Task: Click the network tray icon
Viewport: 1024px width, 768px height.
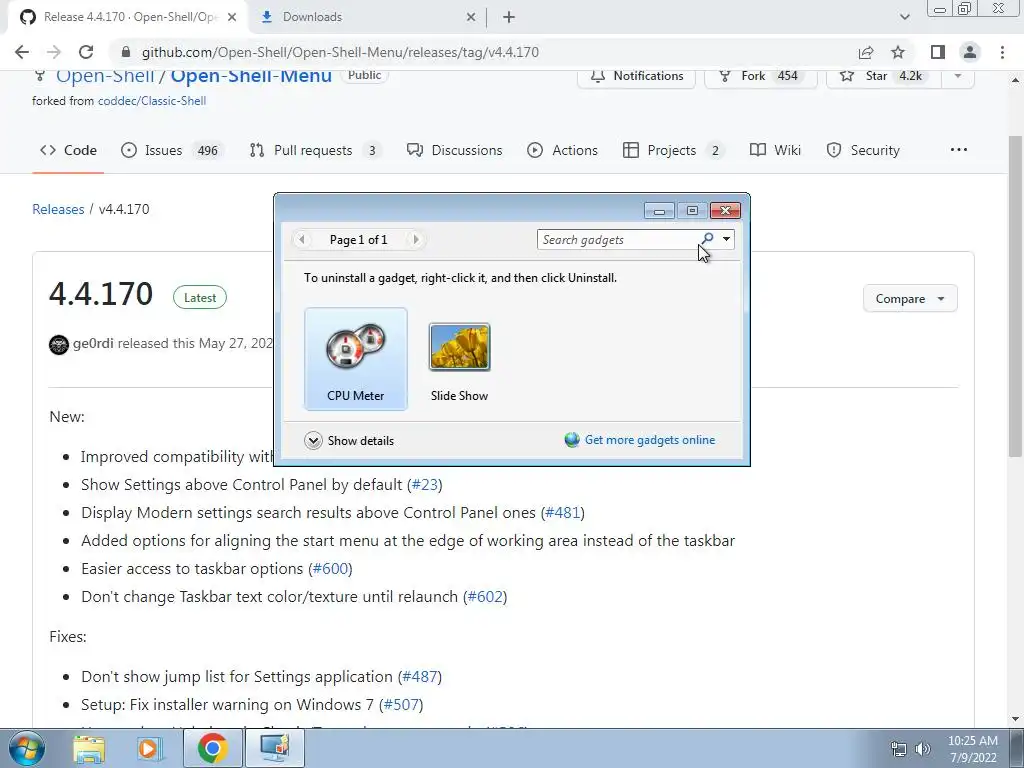Action: click(899, 749)
